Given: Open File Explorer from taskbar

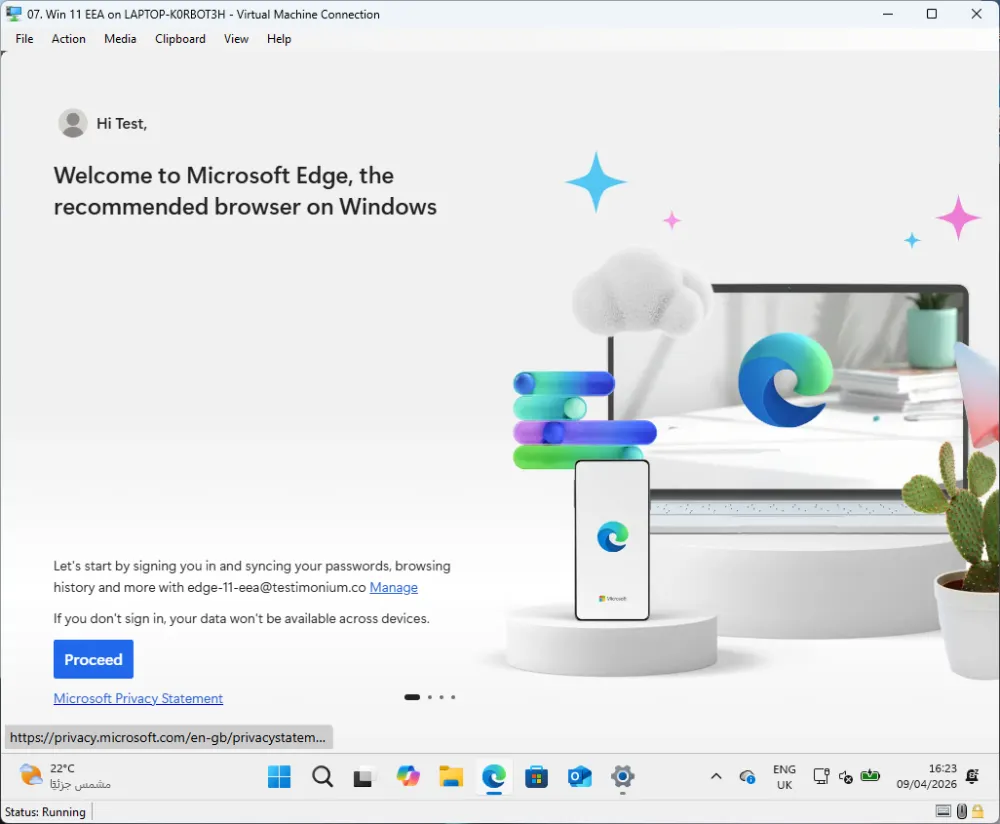Looking at the screenshot, I should (x=451, y=777).
